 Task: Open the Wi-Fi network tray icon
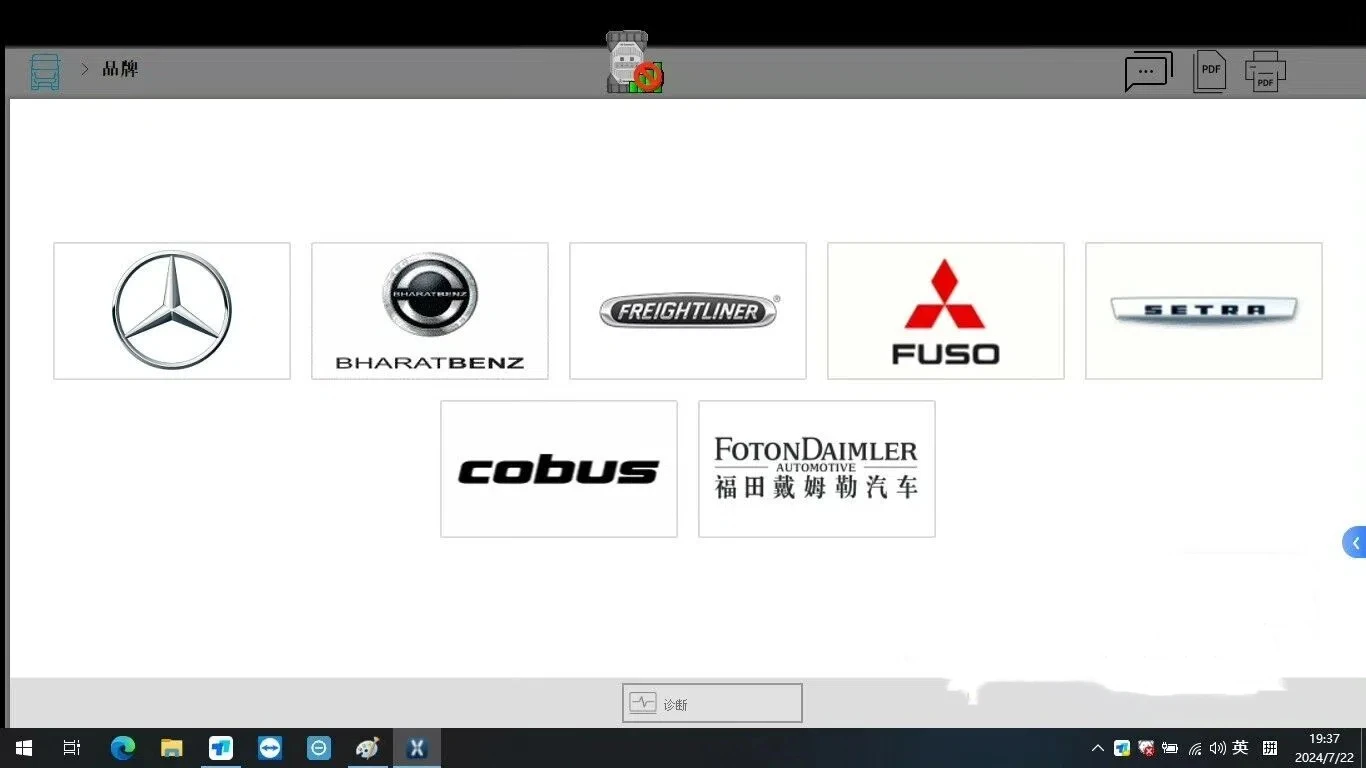coord(1194,748)
